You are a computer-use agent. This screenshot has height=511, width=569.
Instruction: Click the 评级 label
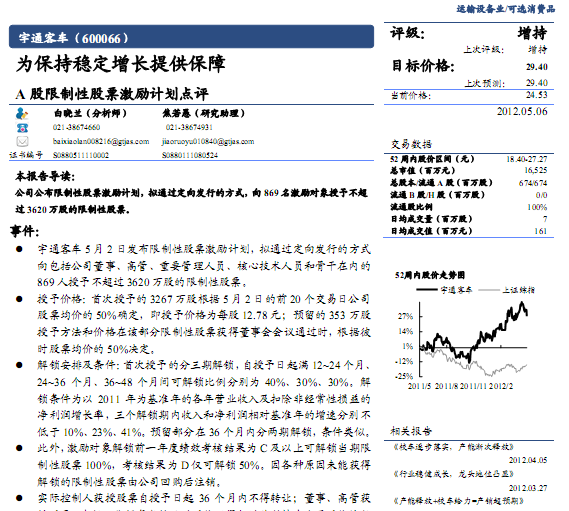[x=408, y=33]
